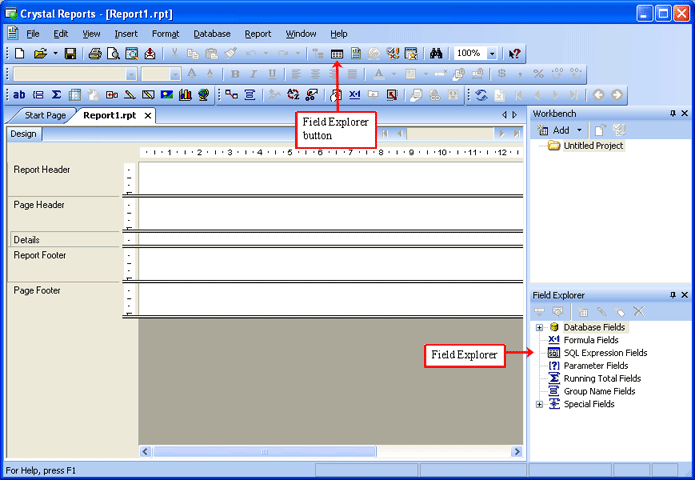Click the Design view tab
Image resolution: width=695 pixels, height=480 pixels.
[x=23, y=134]
